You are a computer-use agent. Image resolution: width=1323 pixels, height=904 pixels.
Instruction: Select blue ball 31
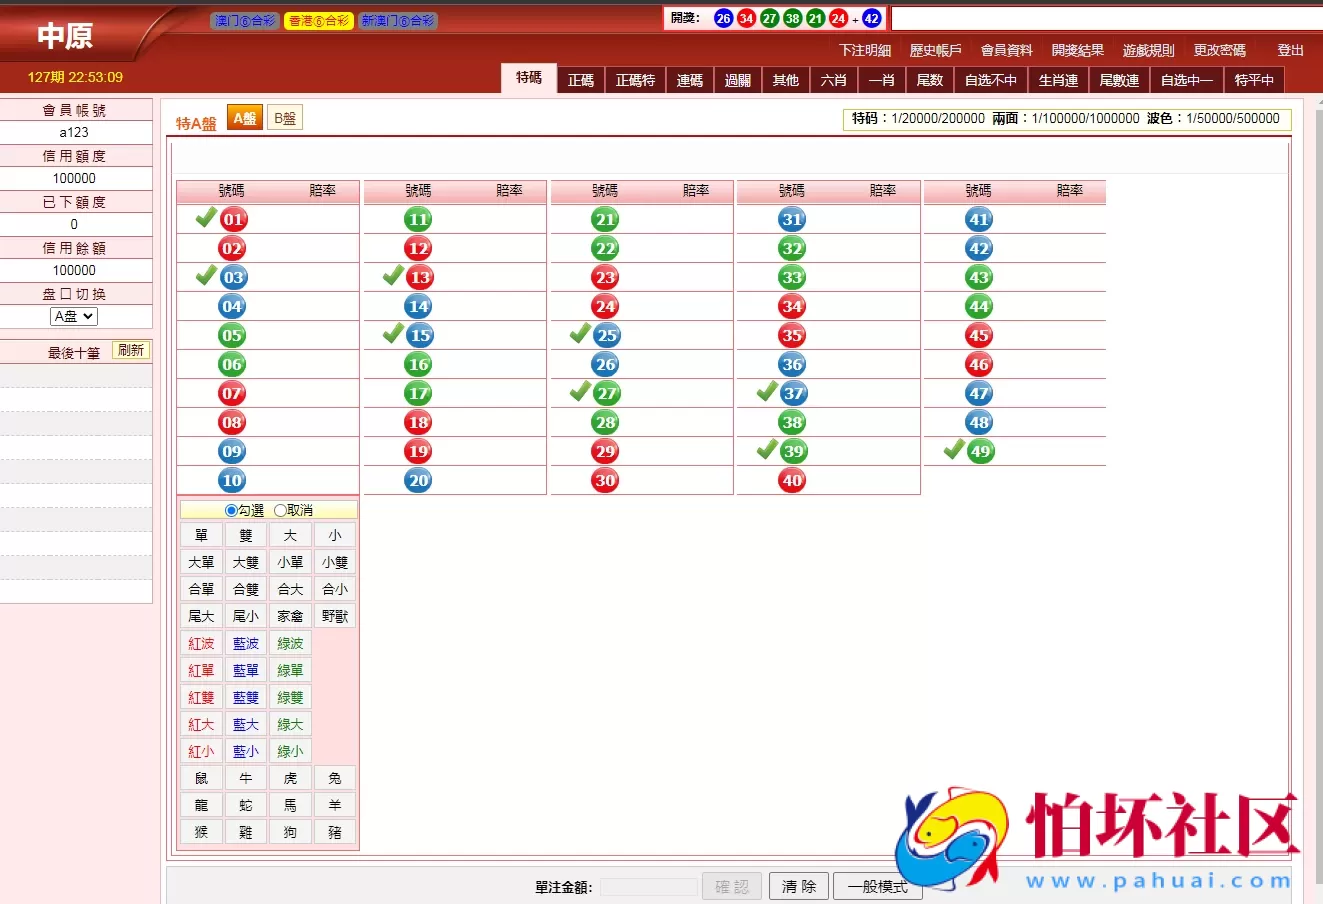[791, 217]
